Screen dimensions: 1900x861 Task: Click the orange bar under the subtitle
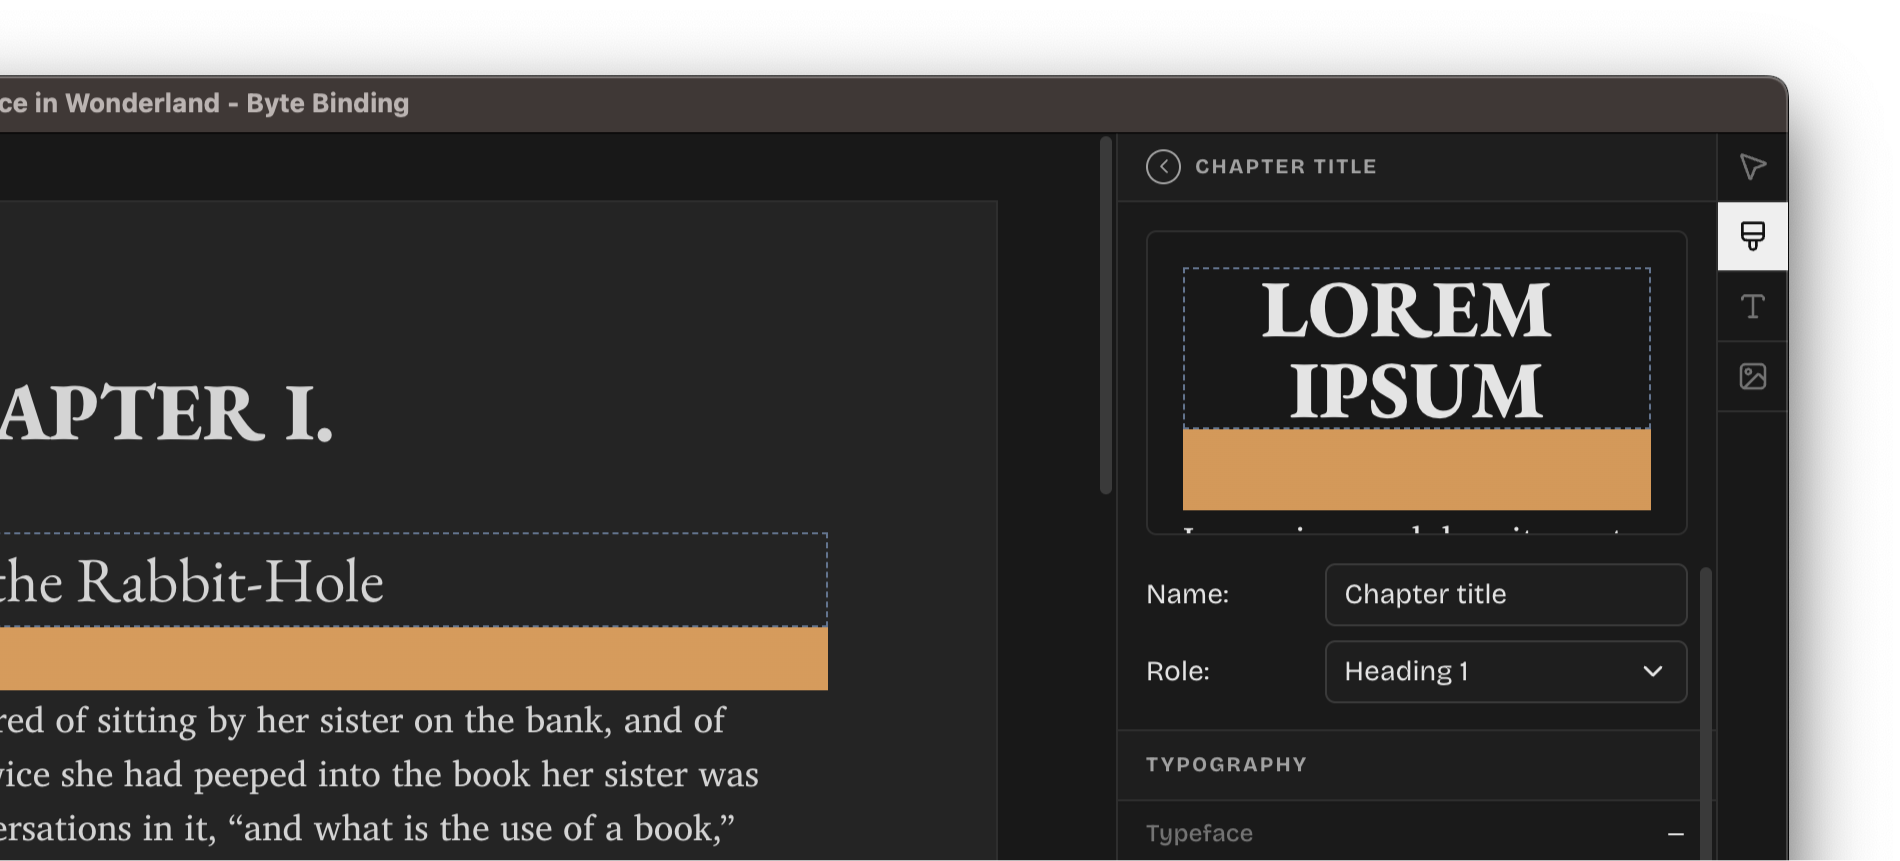[x=413, y=658]
